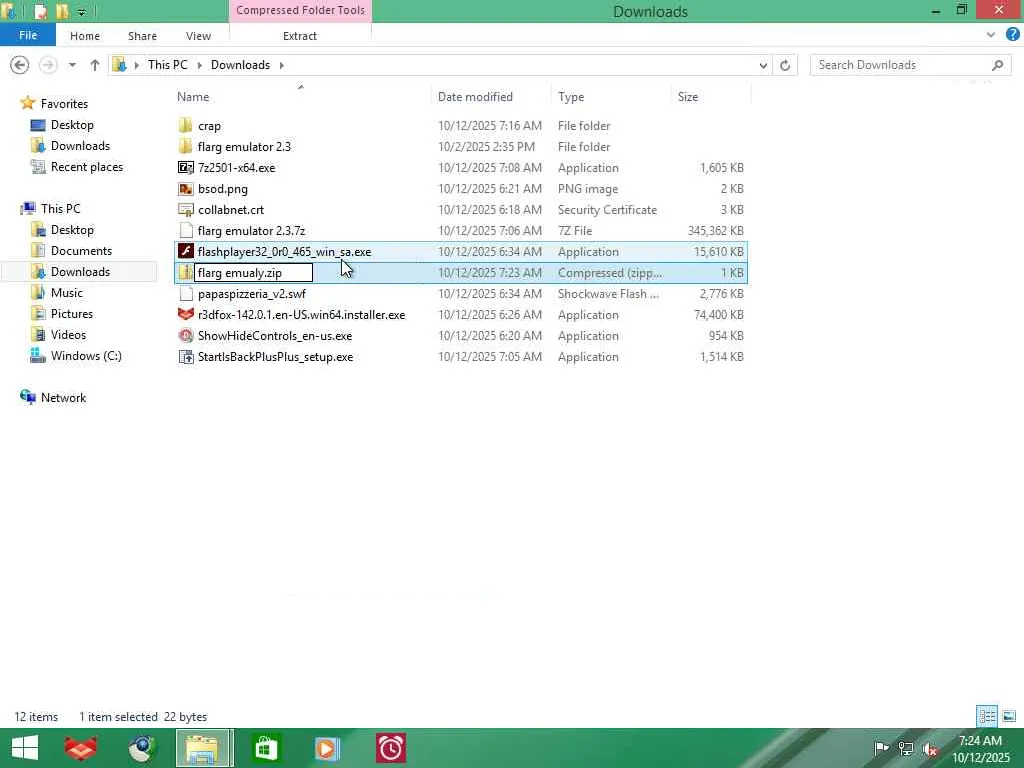The width and height of the screenshot is (1024, 768).
Task: Open the Windows Start button
Action: (25, 748)
